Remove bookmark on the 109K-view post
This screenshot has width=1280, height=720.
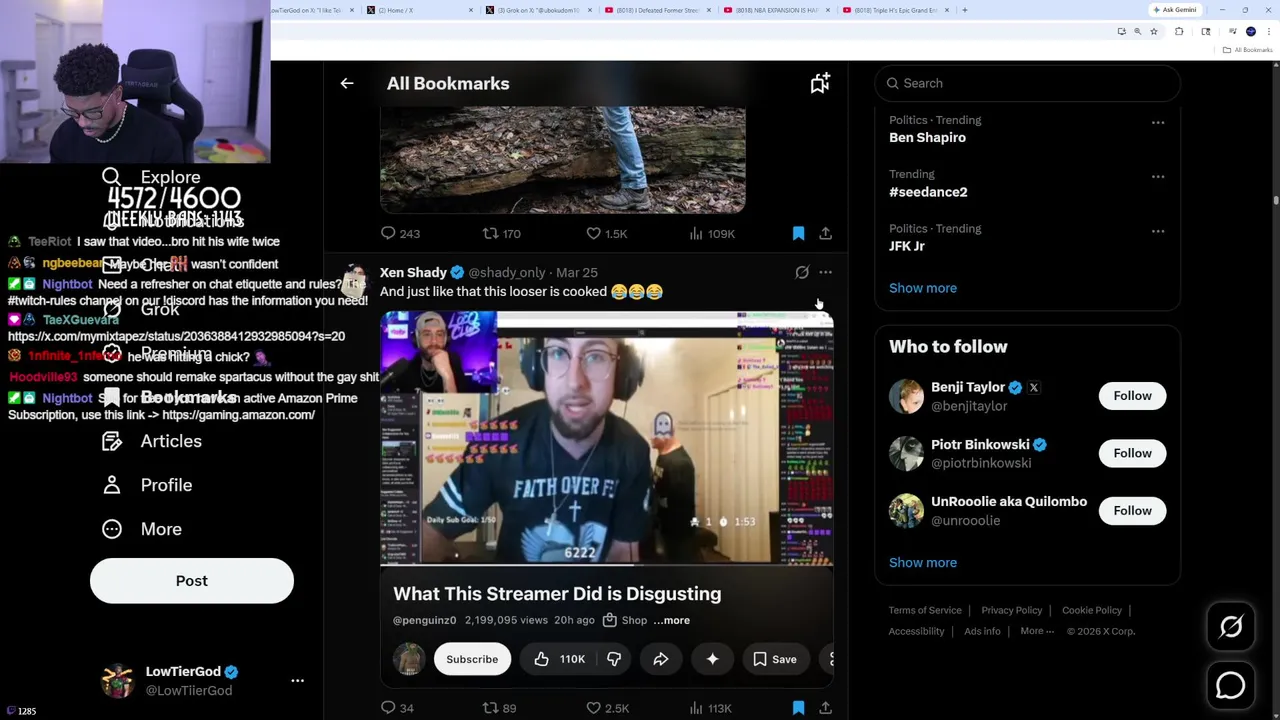[x=798, y=234]
